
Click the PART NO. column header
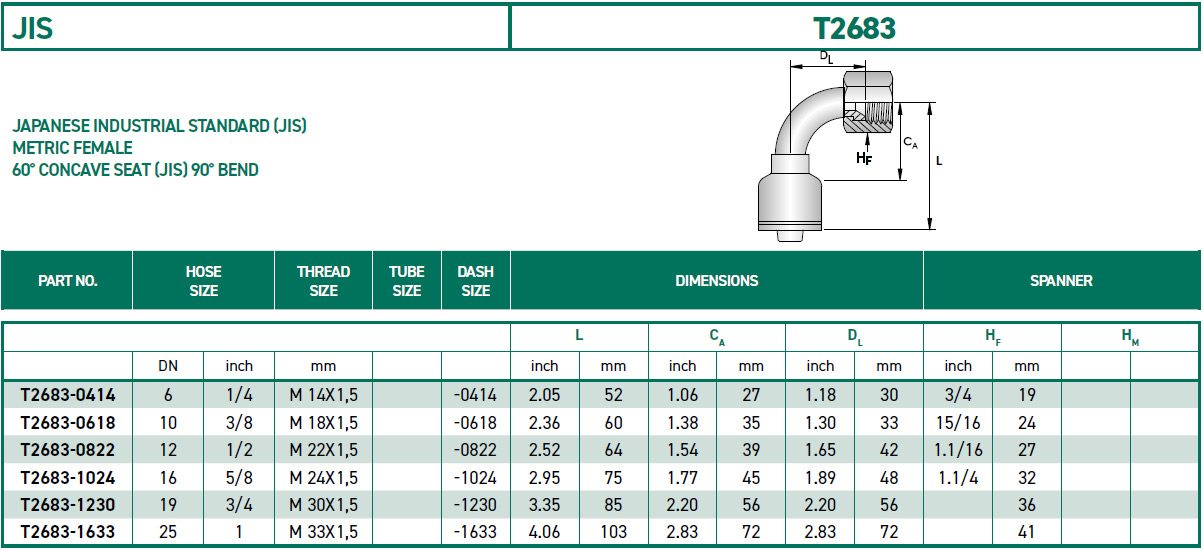coord(68,281)
